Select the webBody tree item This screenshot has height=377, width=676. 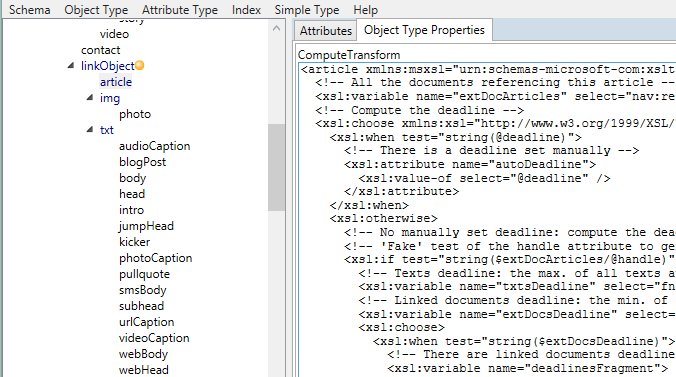coord(143,354)
